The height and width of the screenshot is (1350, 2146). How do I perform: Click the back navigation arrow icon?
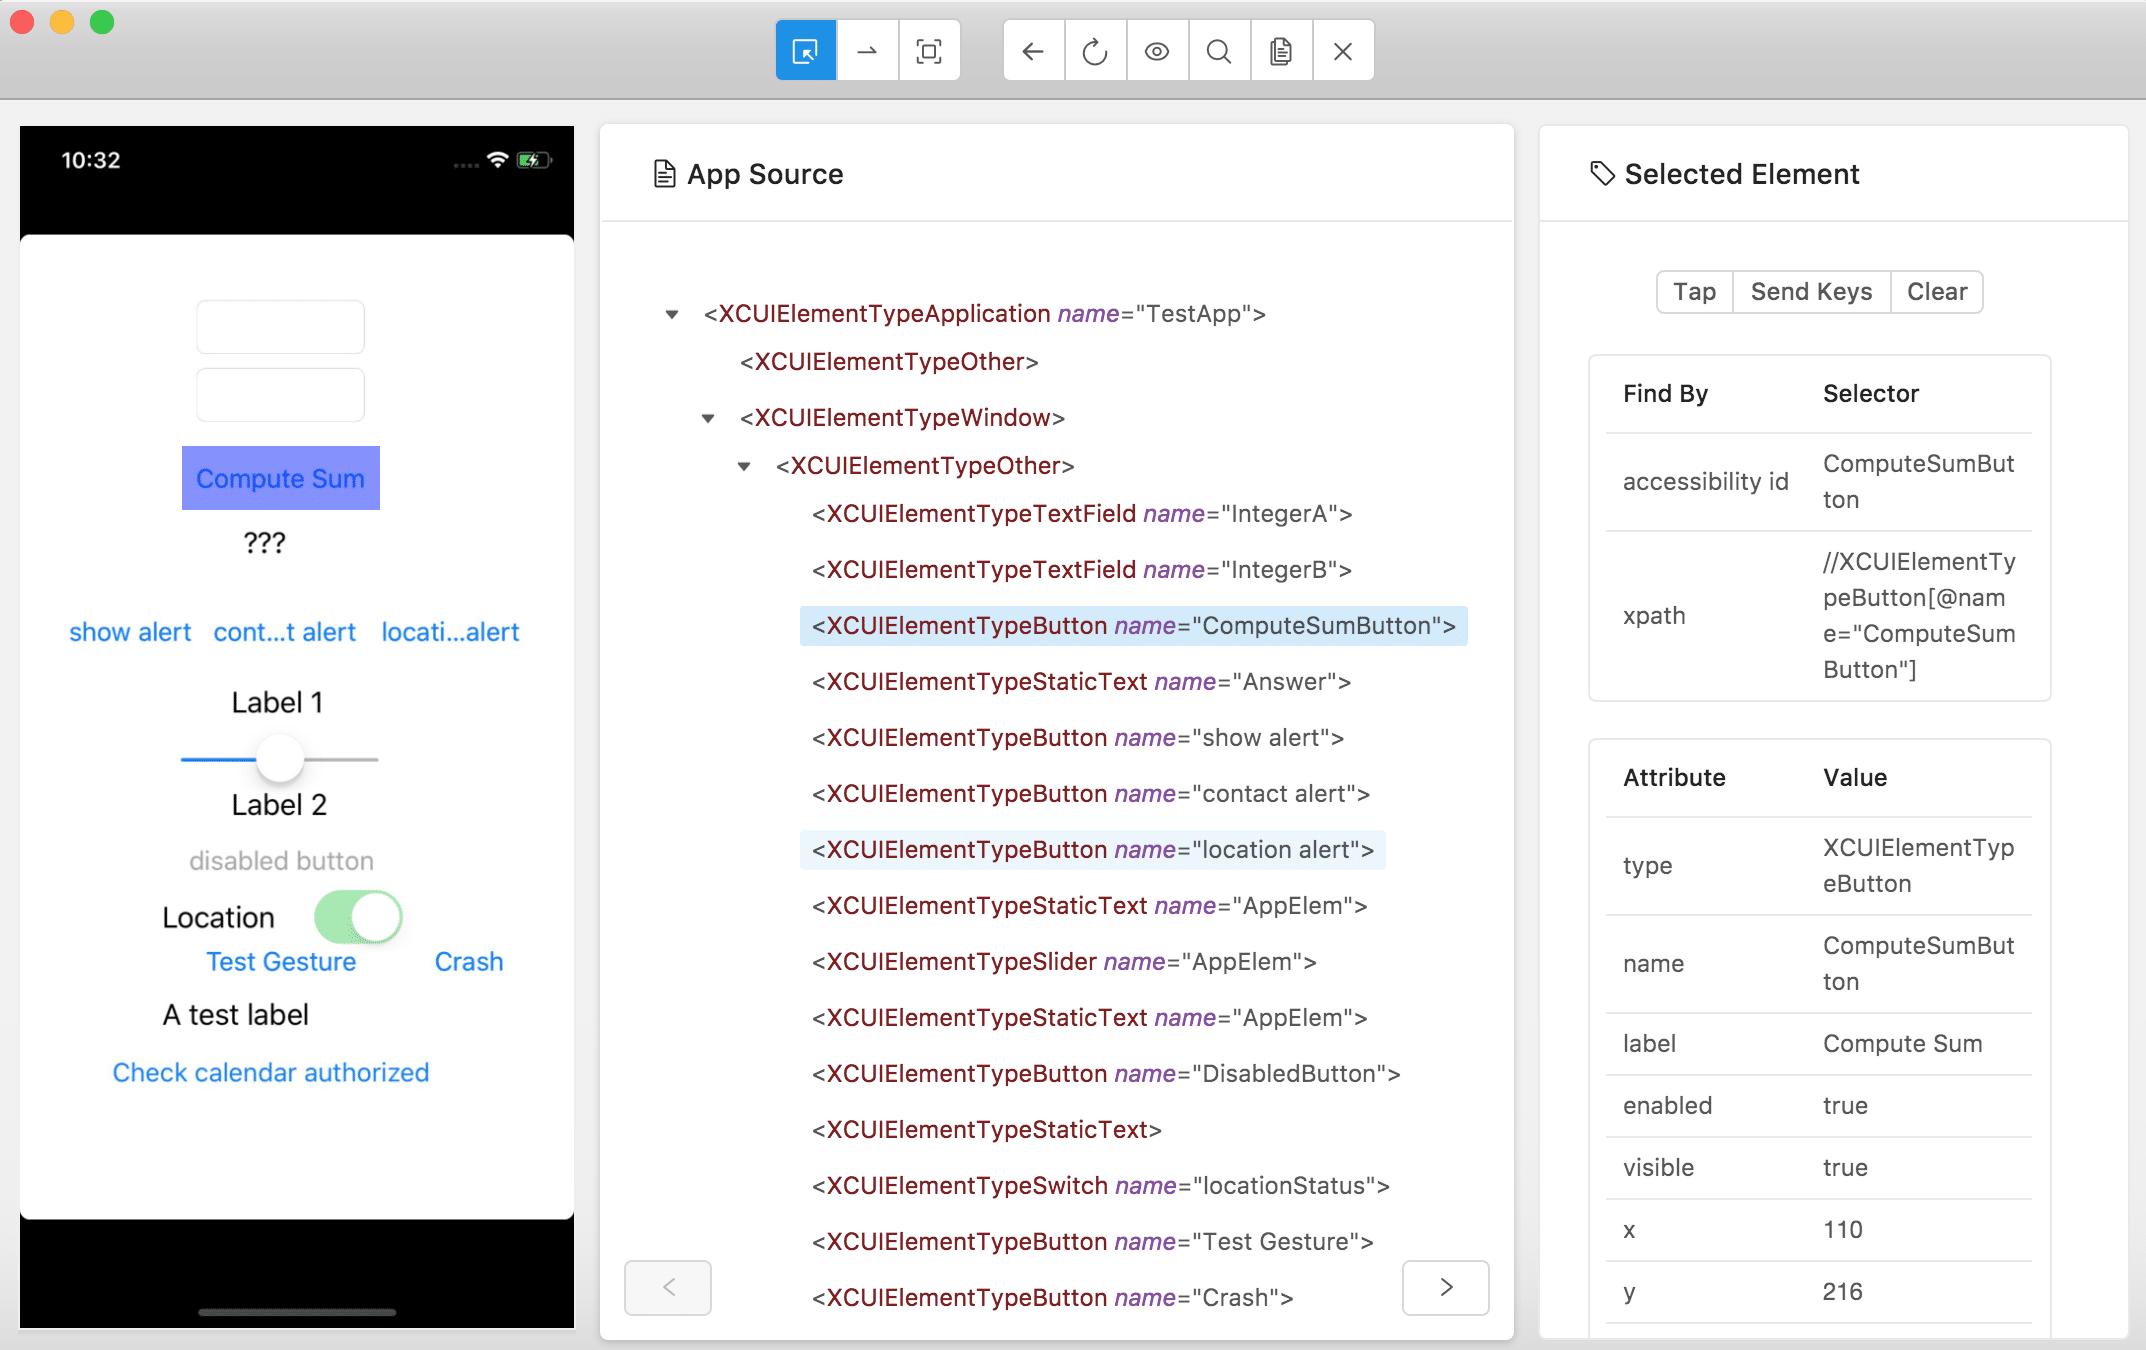coord(1033,50)
